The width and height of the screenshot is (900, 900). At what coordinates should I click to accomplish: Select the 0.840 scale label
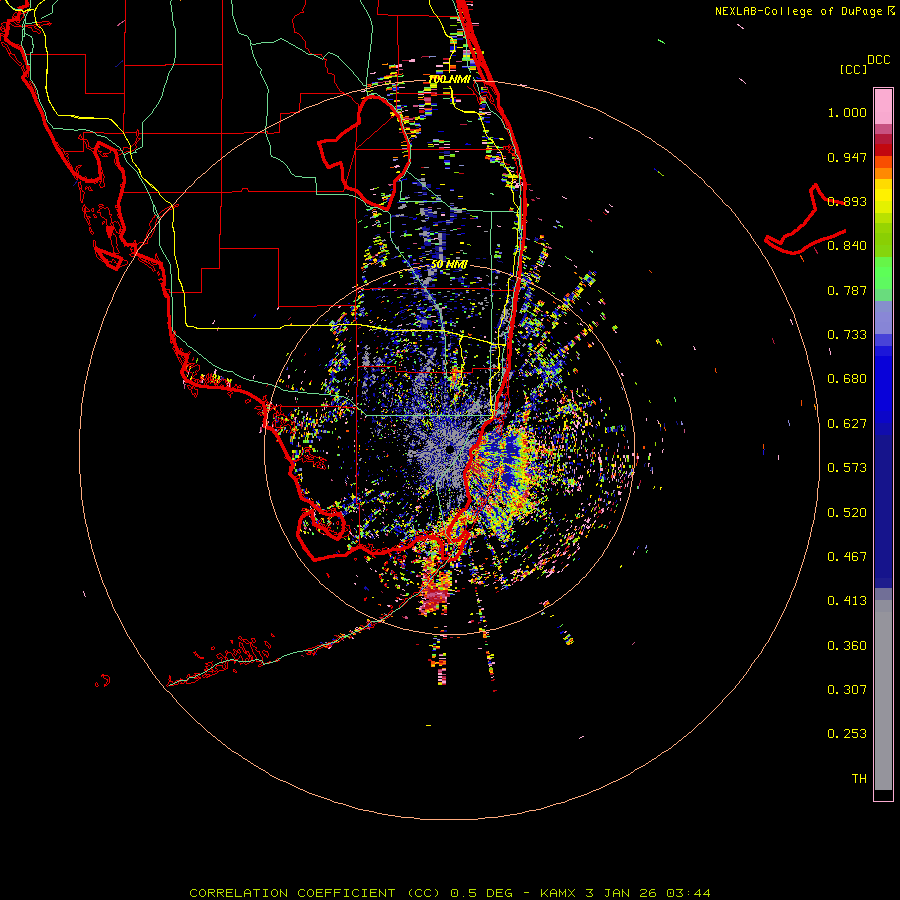[x=847, y=246]
